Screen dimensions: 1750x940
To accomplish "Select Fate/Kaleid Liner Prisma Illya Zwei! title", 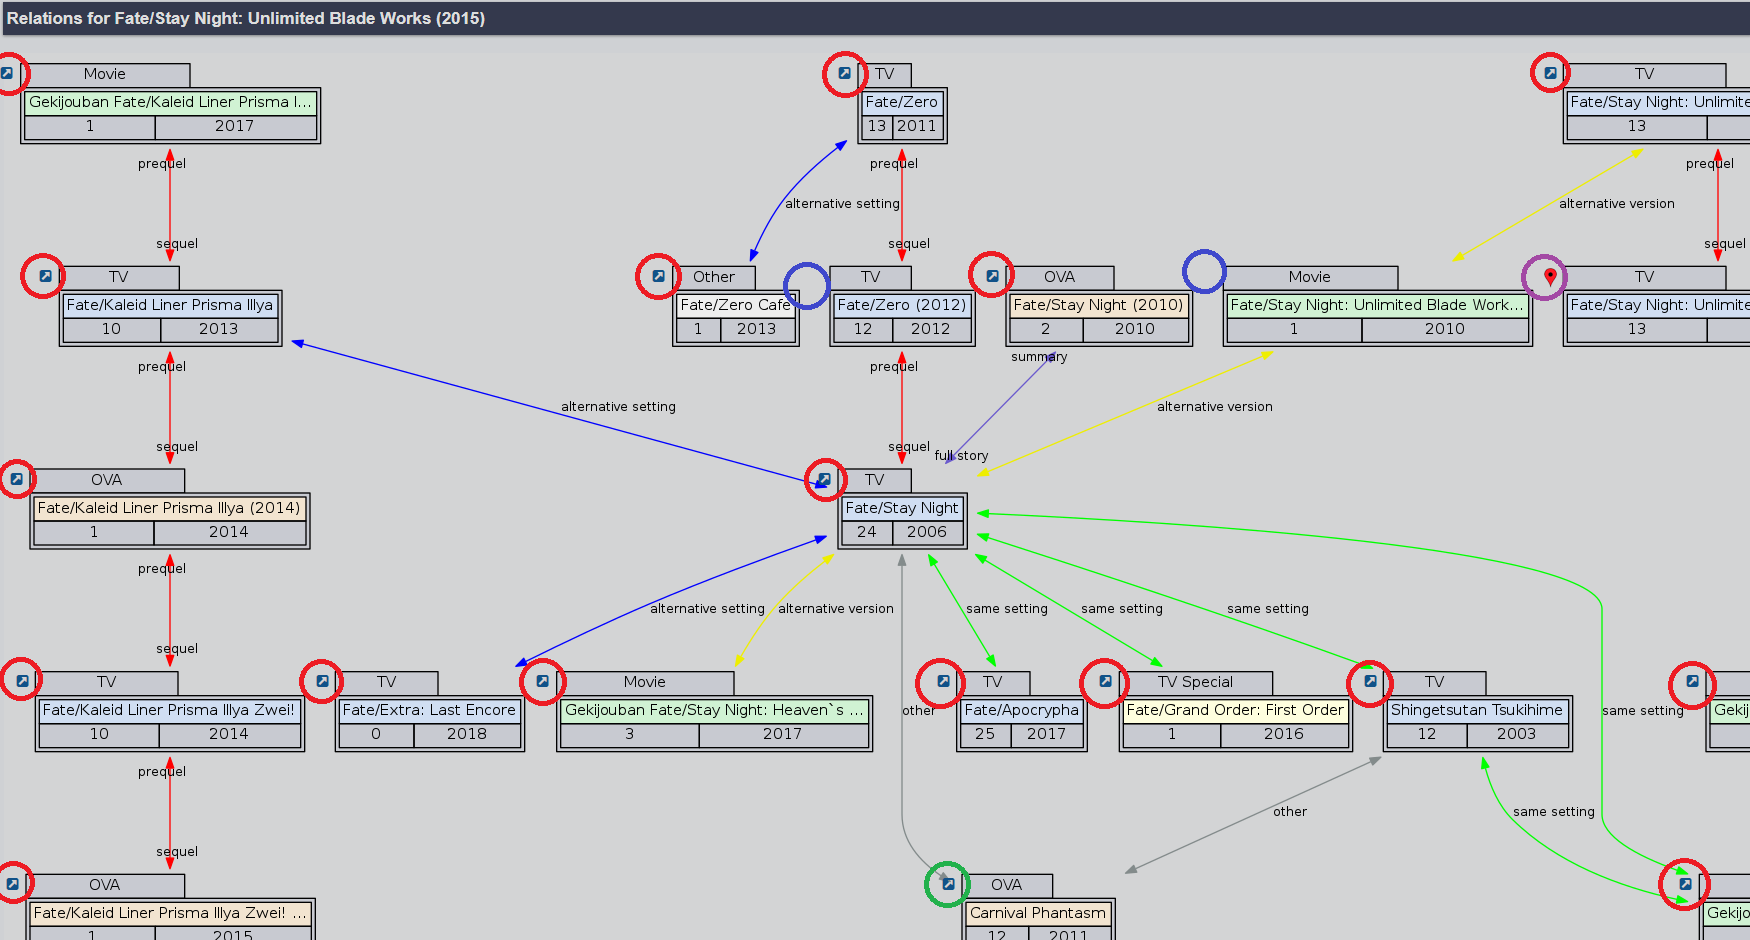I will click(x=169, y=710).
